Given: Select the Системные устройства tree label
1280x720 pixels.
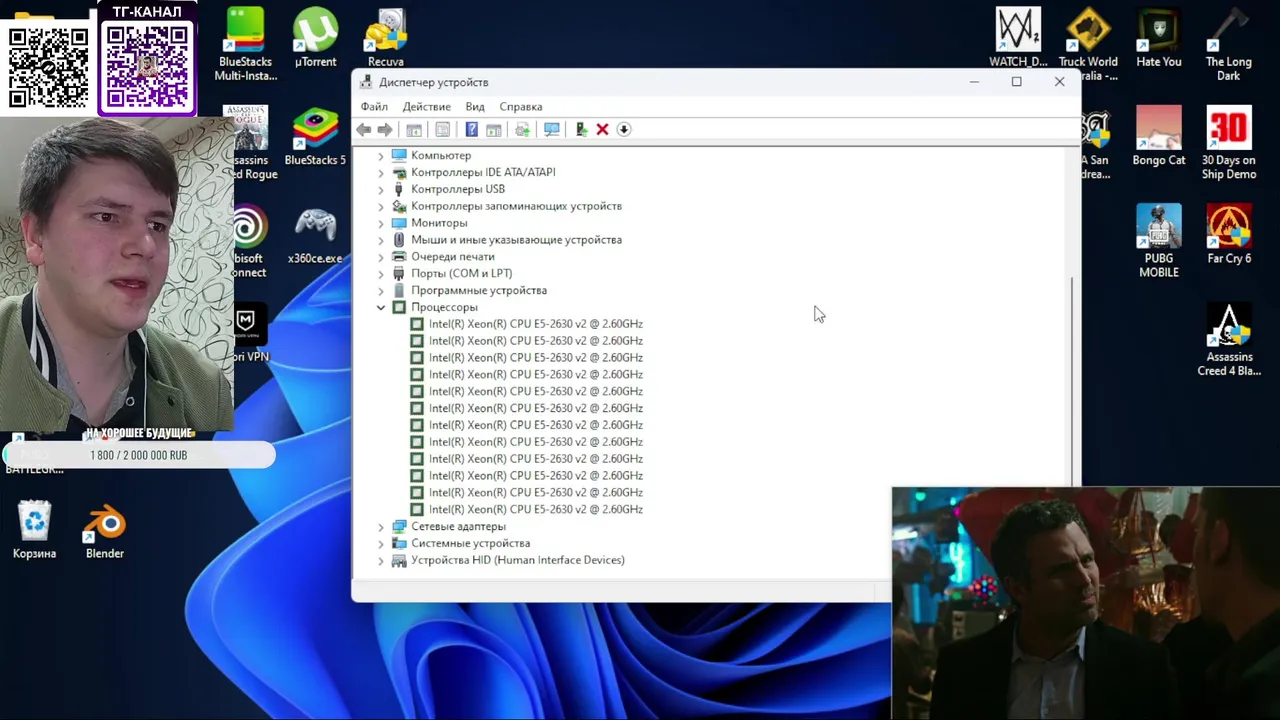Looking at the screenshot, I should 470,543.
